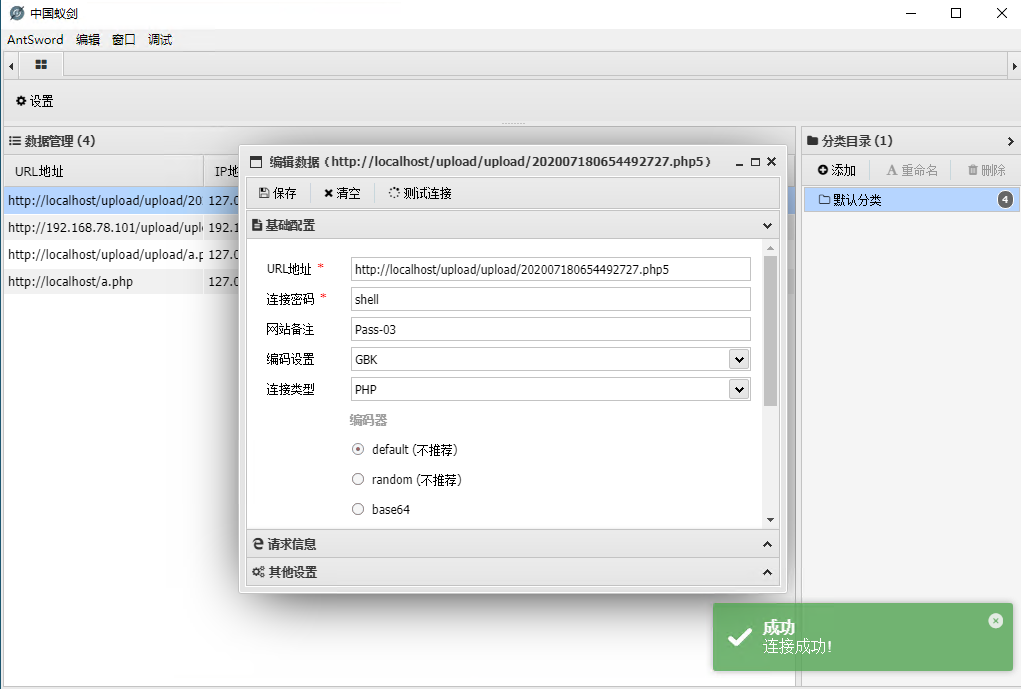The height and width of the screenshot is (689, 1021).
Task: Click the success checkmark icon
Action: click(740, 637)
